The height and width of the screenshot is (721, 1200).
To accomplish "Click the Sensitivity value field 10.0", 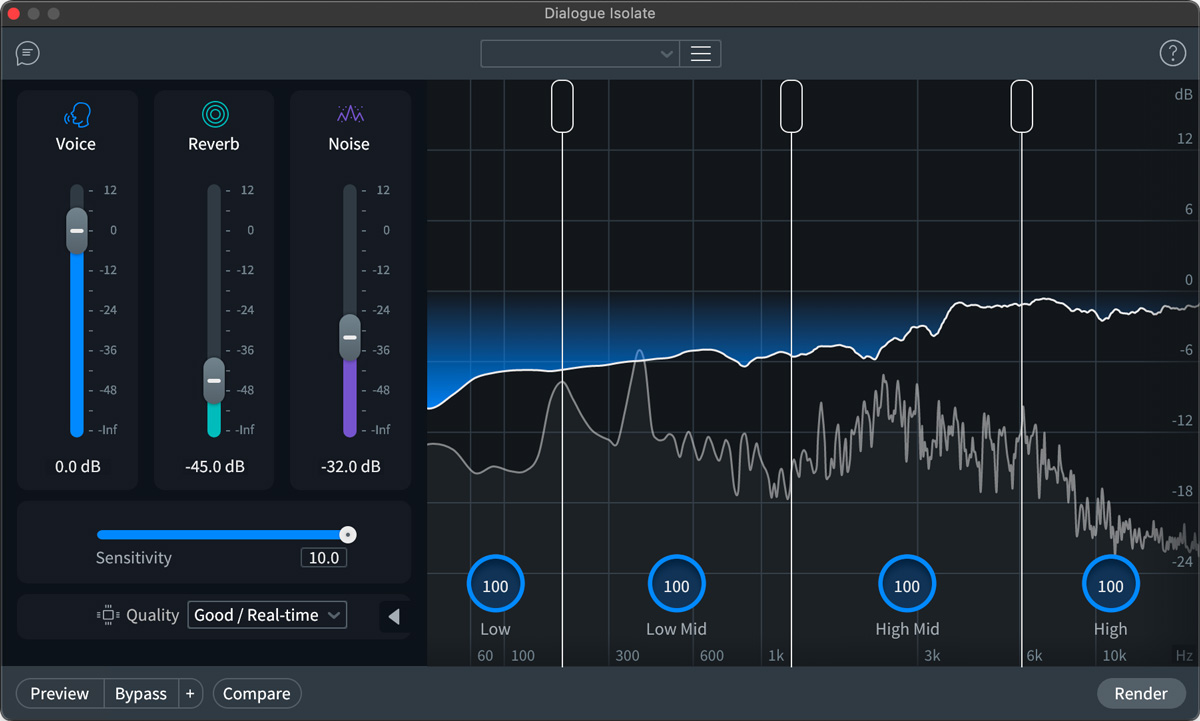I will click(x=324, y=558).
